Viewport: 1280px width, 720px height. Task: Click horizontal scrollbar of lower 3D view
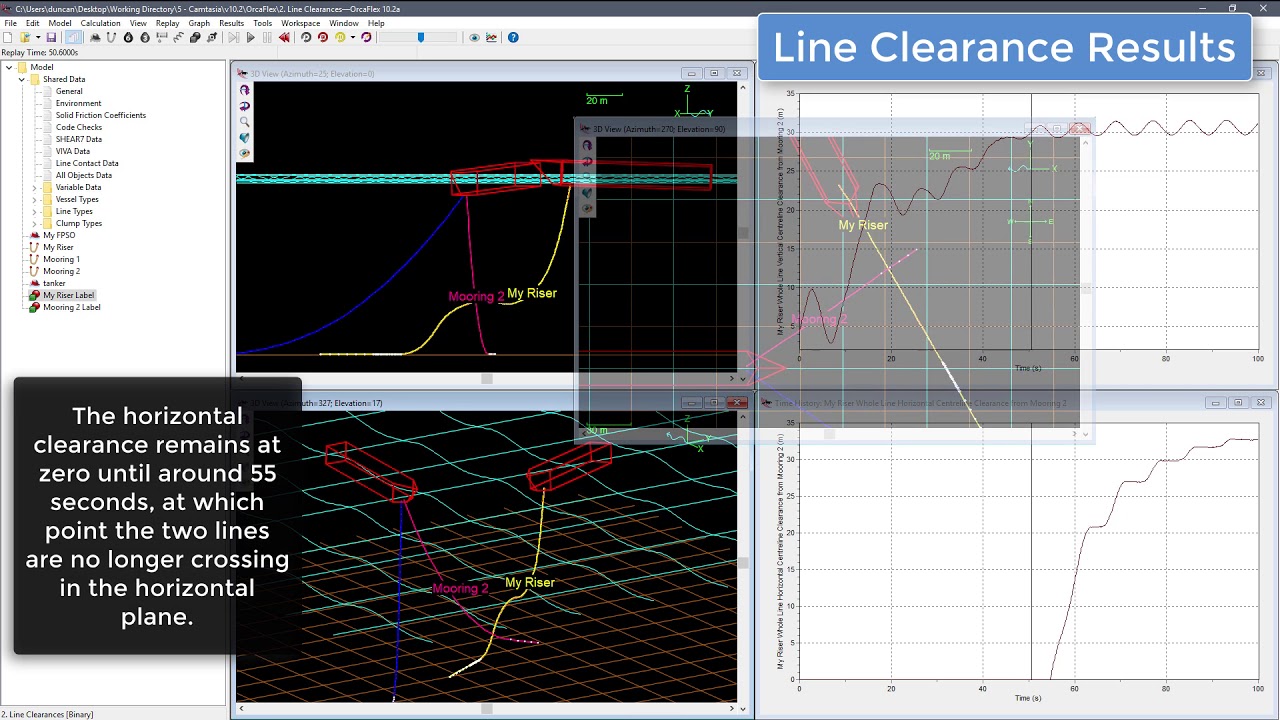tap(487, 709)
